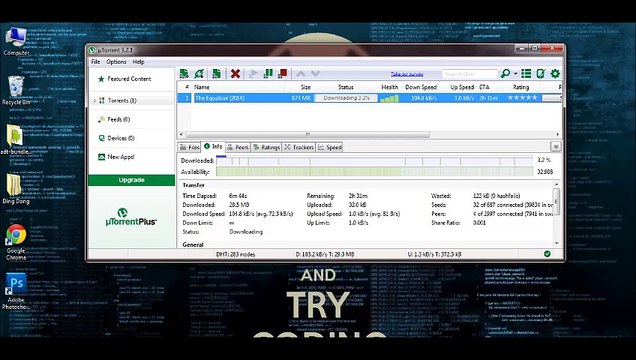
Task: Switch to the Speed tab
Action: [330, 147]
